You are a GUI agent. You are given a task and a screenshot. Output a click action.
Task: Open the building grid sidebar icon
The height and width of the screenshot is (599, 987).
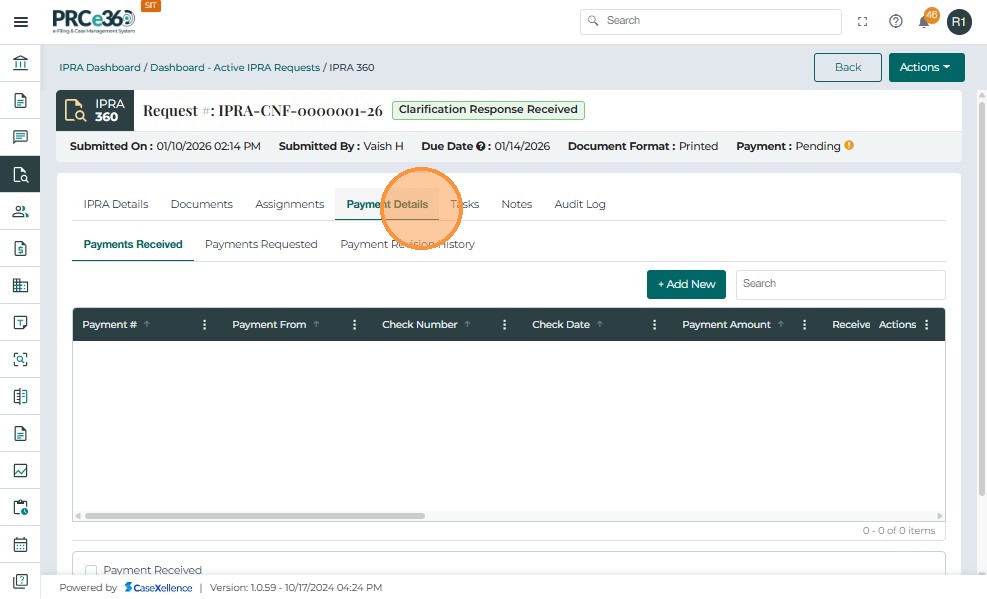(x=20, y=286)
